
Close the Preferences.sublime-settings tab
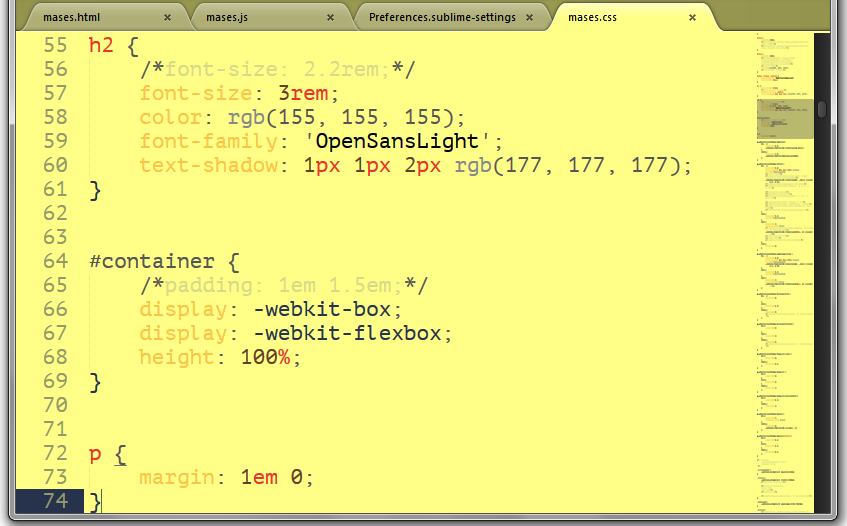(x=529, y=17)
